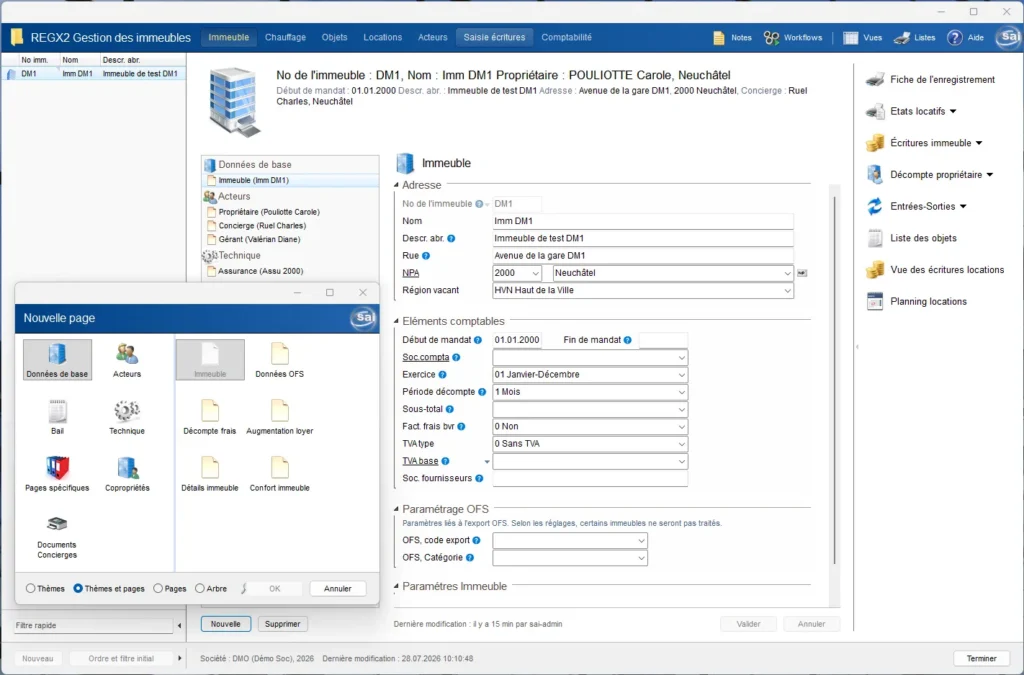Expand the Écritures immeuble menu

tap(979, 143)
